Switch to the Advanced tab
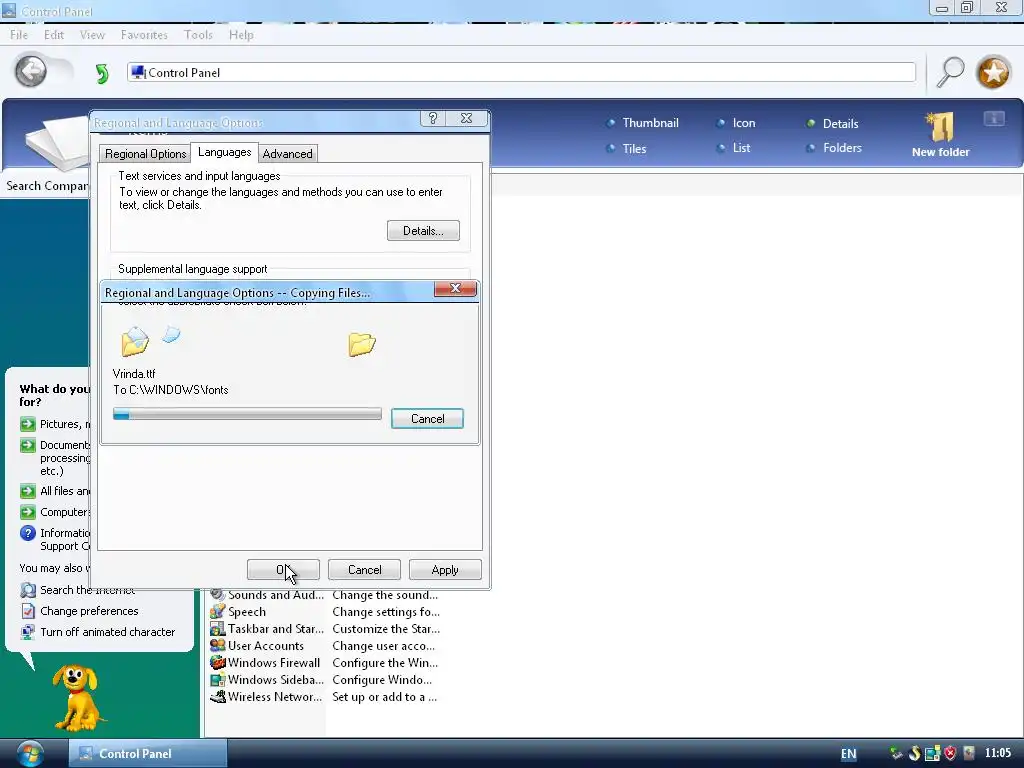Viewport: 1024px width, 768px height. (287, 153)
